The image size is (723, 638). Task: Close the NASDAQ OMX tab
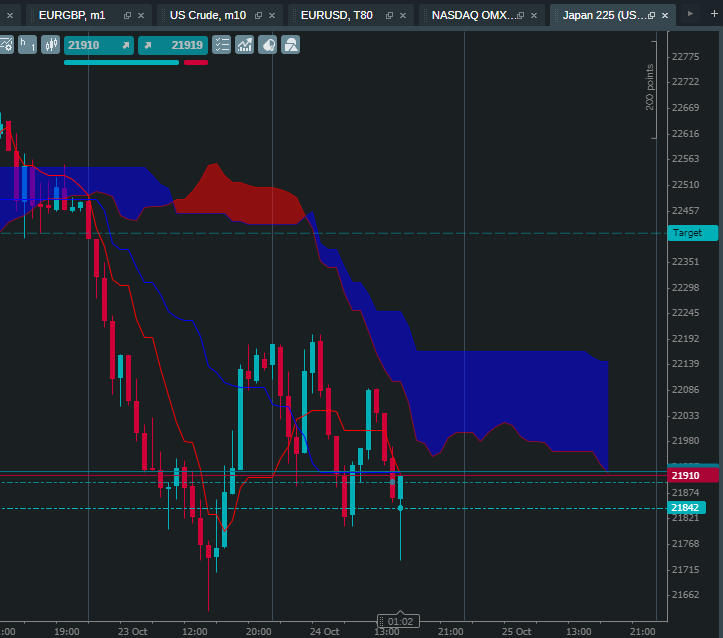point(534,16)
